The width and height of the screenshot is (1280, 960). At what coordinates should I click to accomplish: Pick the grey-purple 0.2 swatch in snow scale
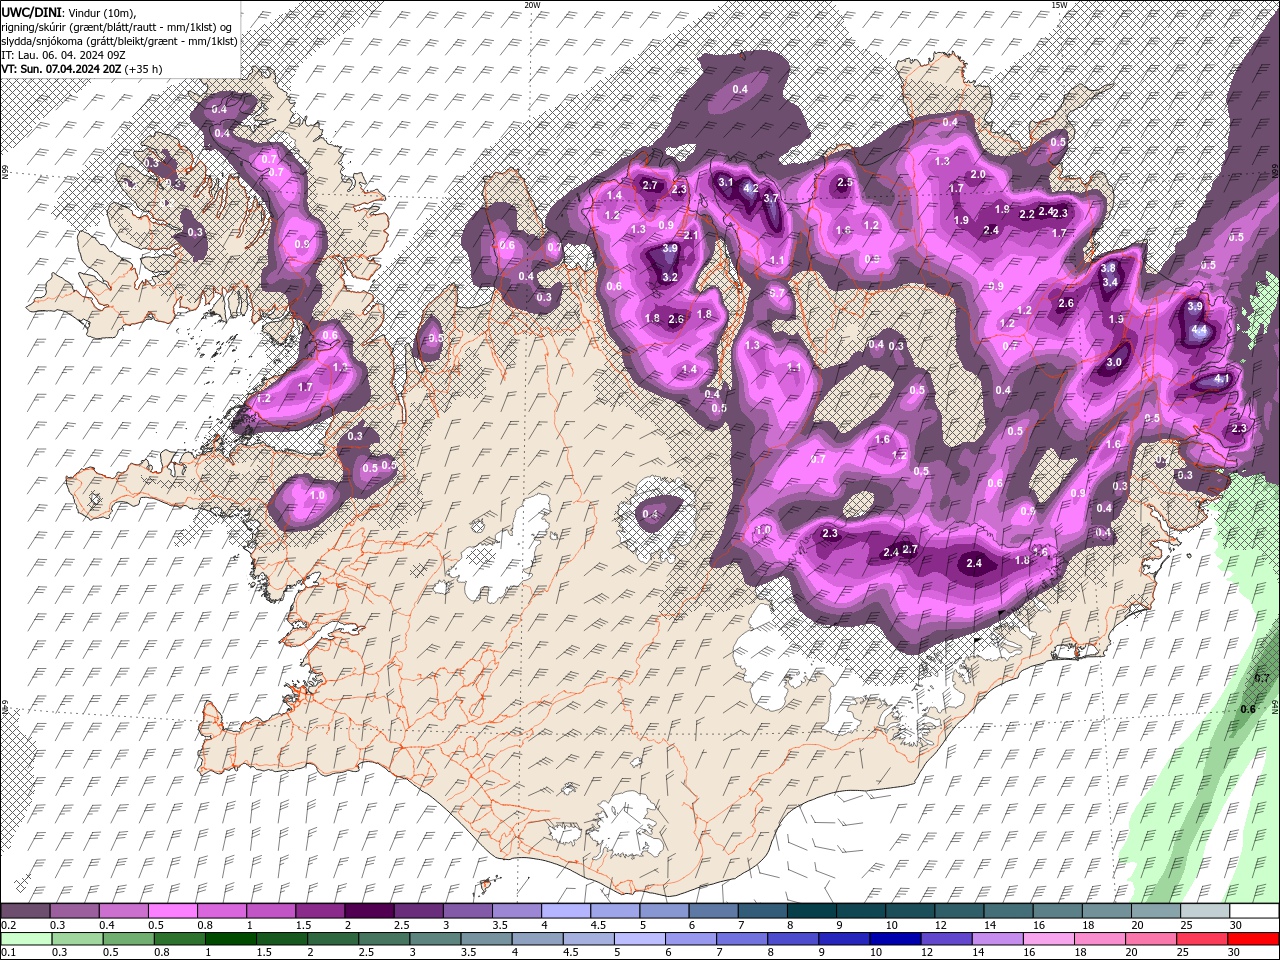25,911
